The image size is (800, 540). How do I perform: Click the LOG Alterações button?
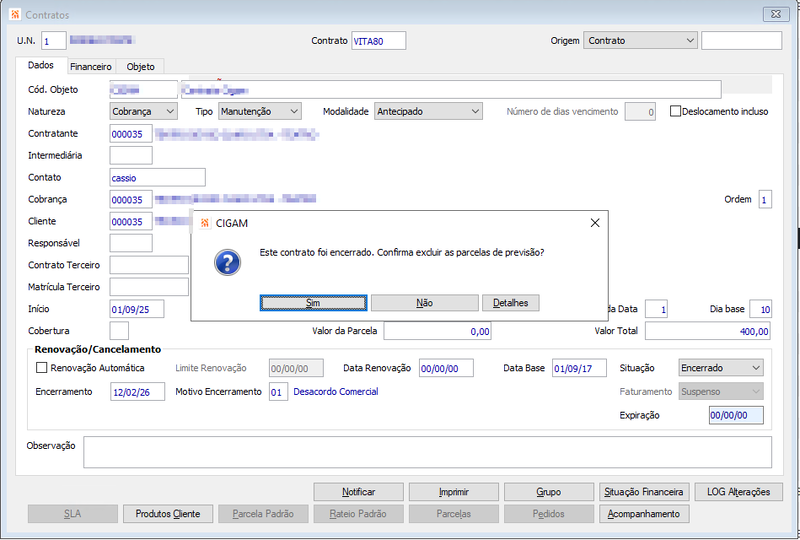738,492
